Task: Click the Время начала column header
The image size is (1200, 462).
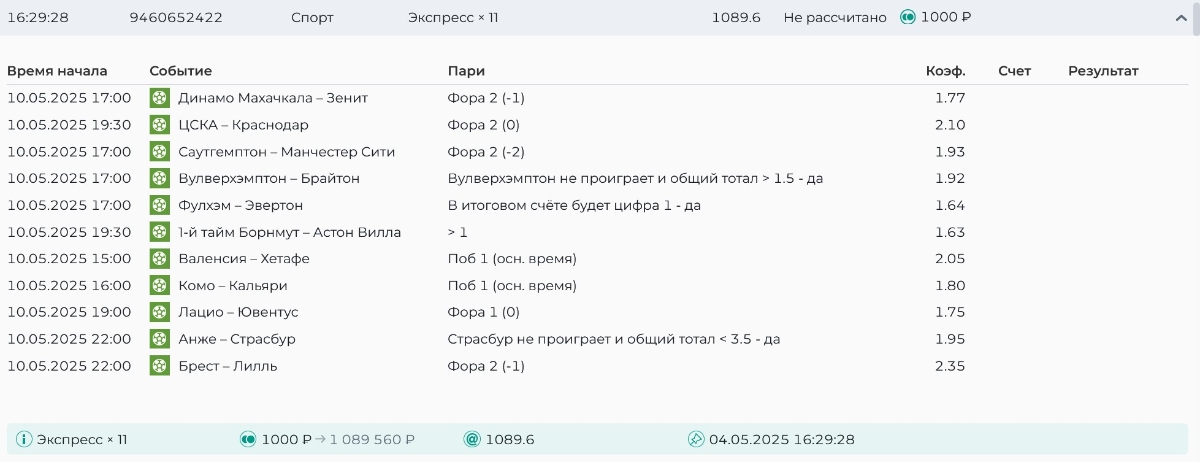Action: 57,71
